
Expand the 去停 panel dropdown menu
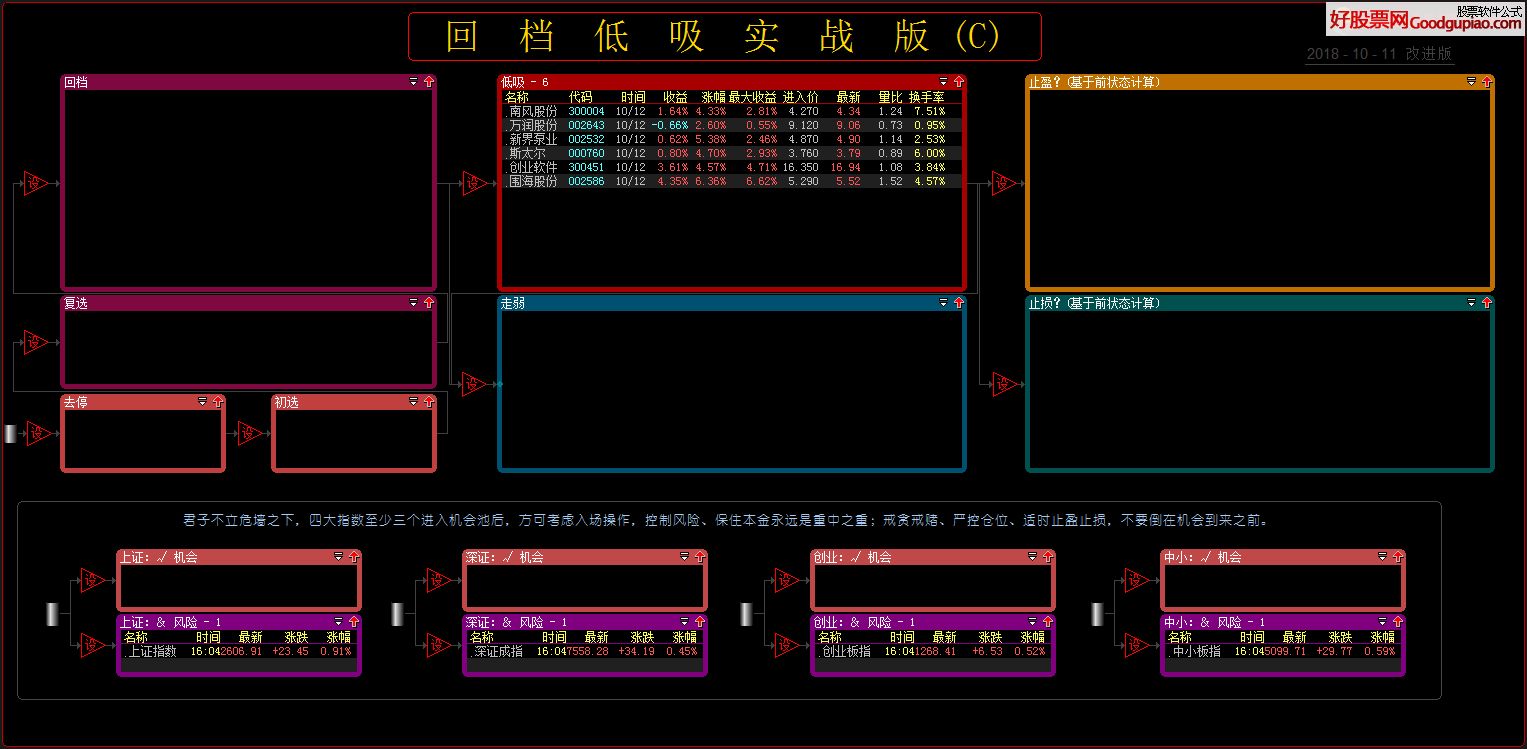click(x=203, y=402)
